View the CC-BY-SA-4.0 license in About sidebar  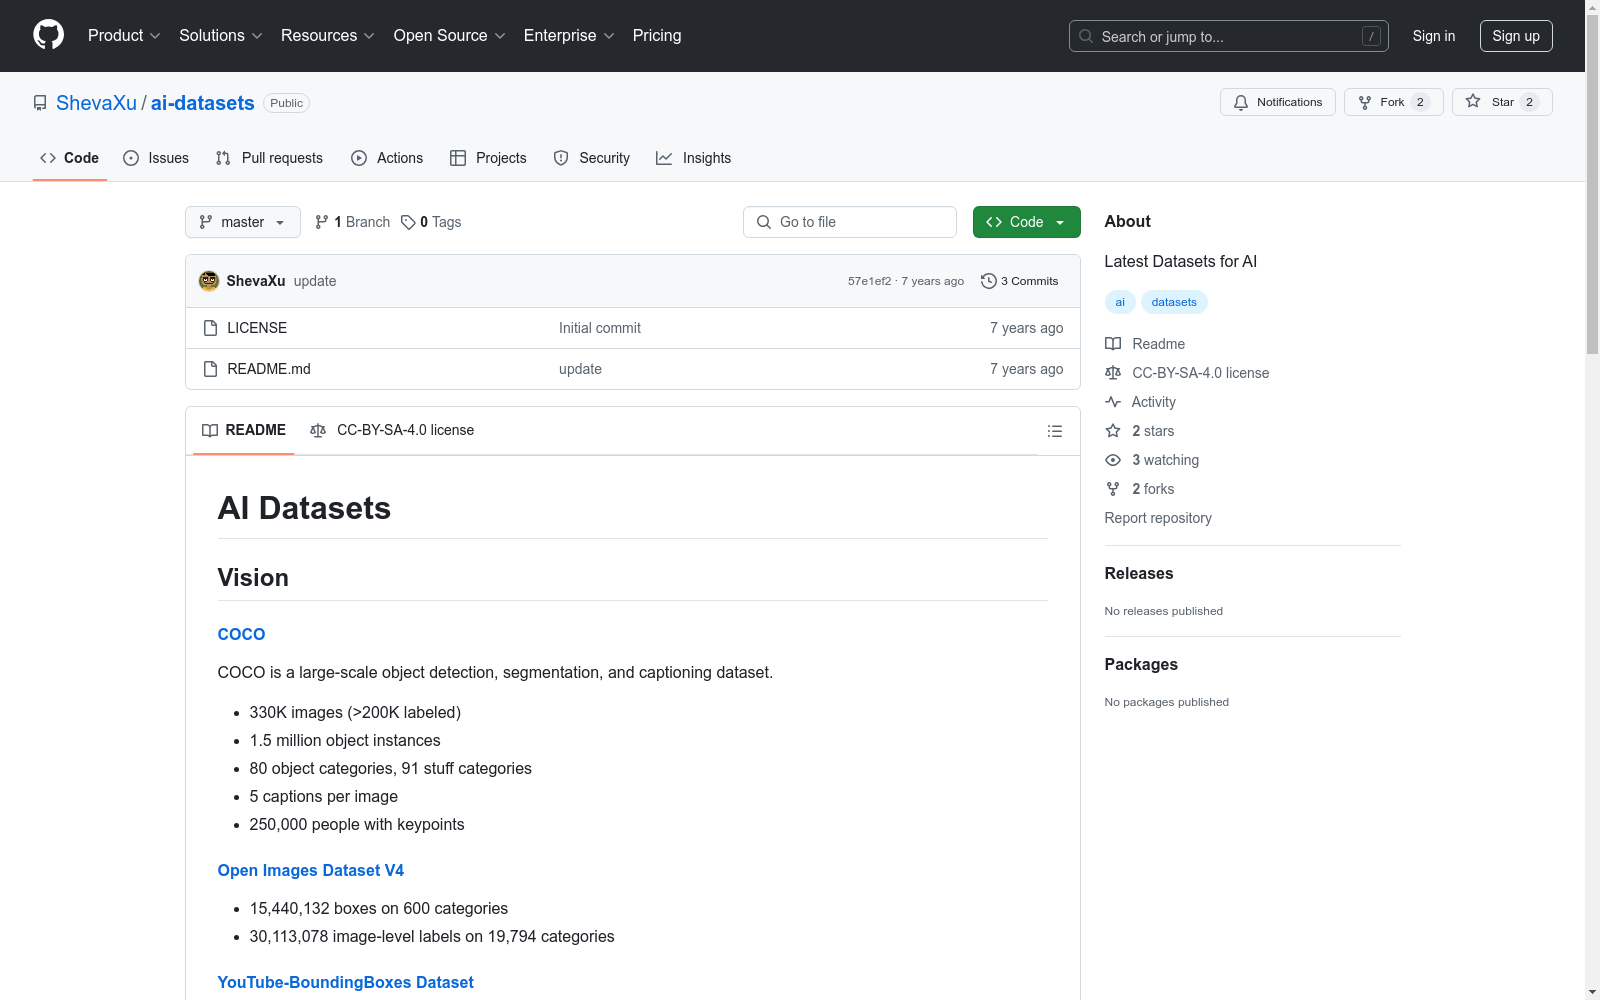(1187, 373)
